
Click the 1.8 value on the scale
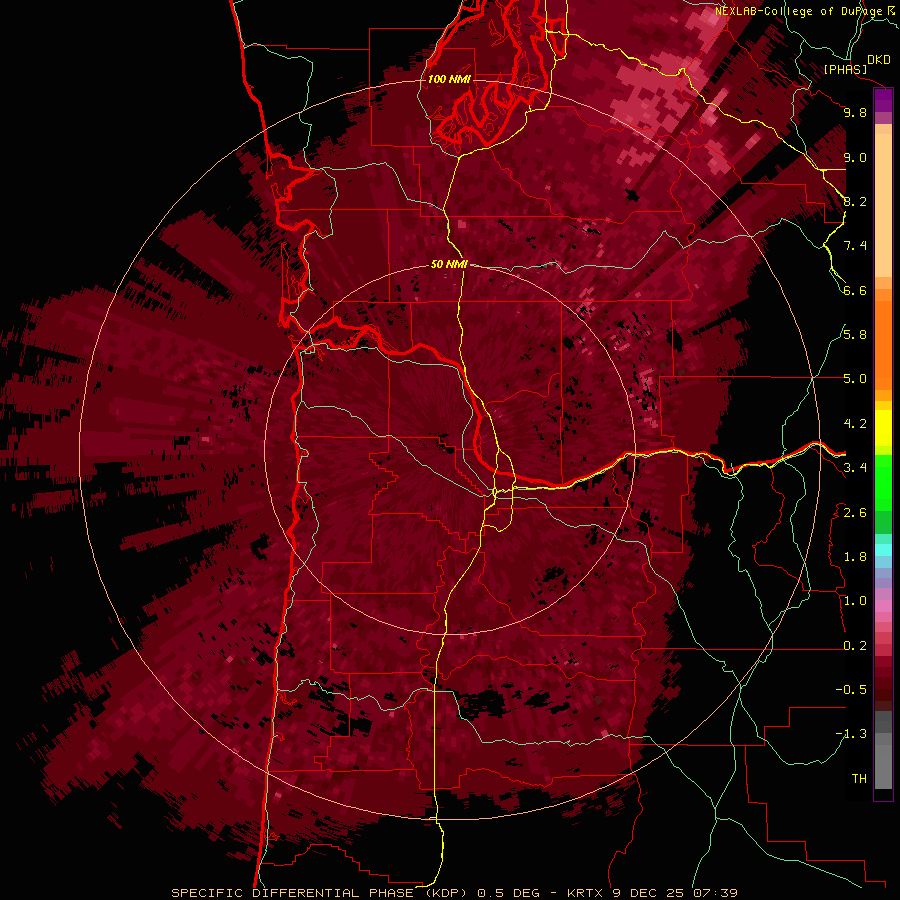tap(855, 557)
